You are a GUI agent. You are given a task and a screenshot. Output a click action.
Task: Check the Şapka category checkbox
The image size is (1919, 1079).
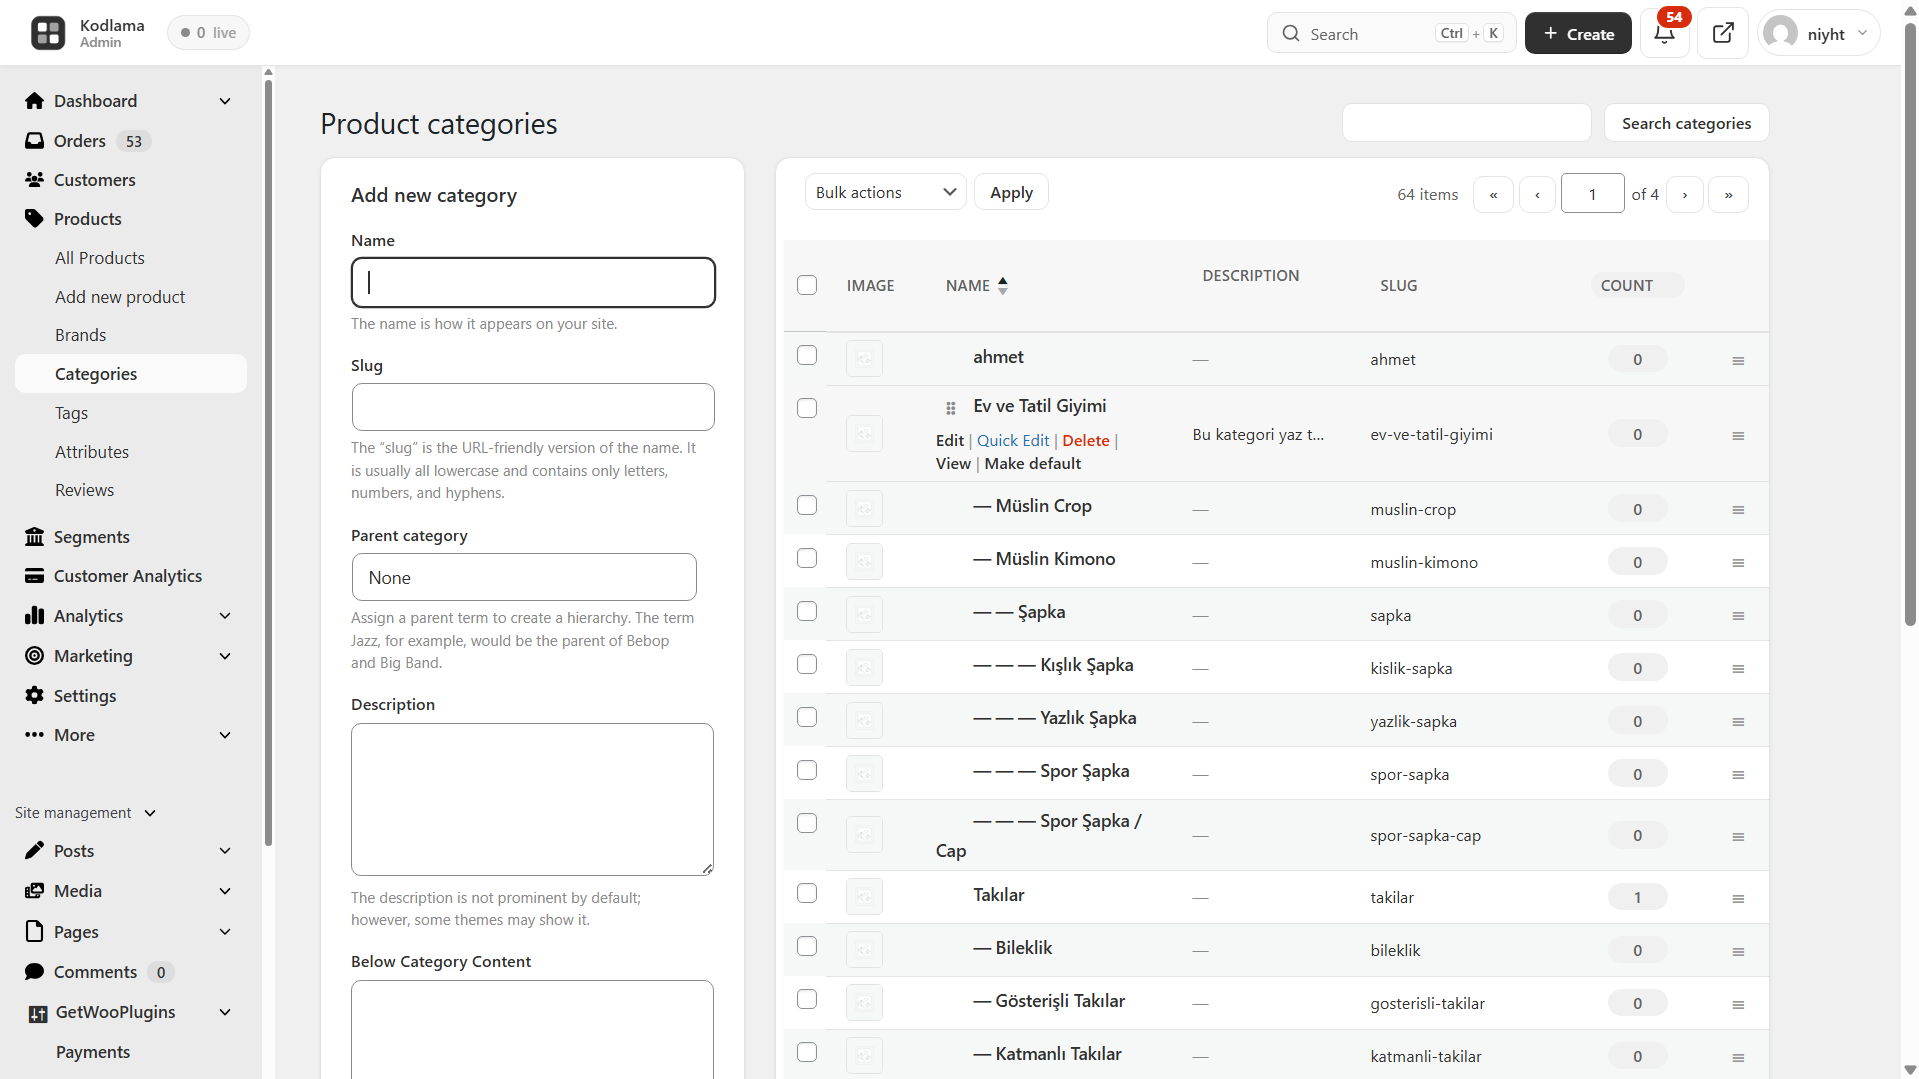807,611
